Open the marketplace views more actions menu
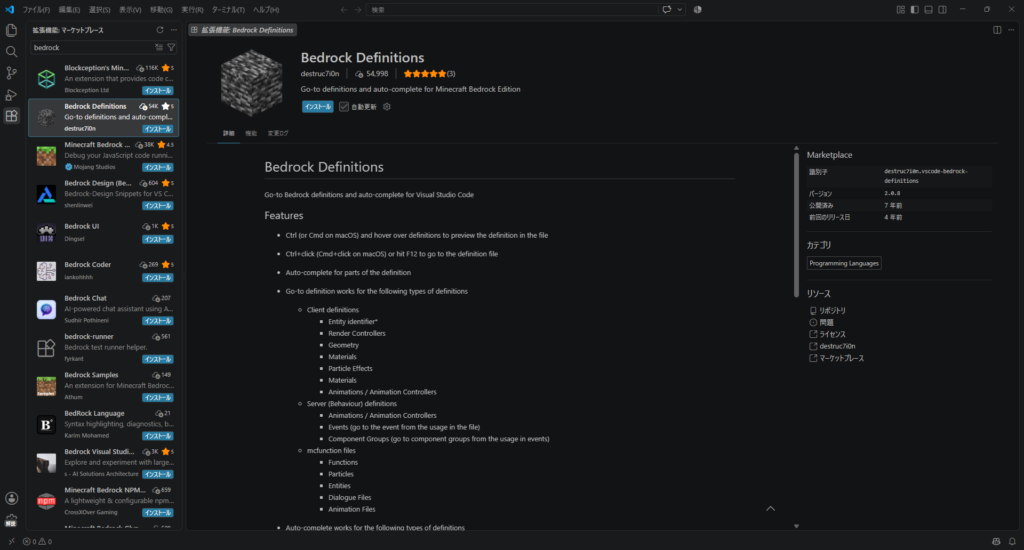The width and height of the screenshot is (1024, 550). click(x=174, y=30)
